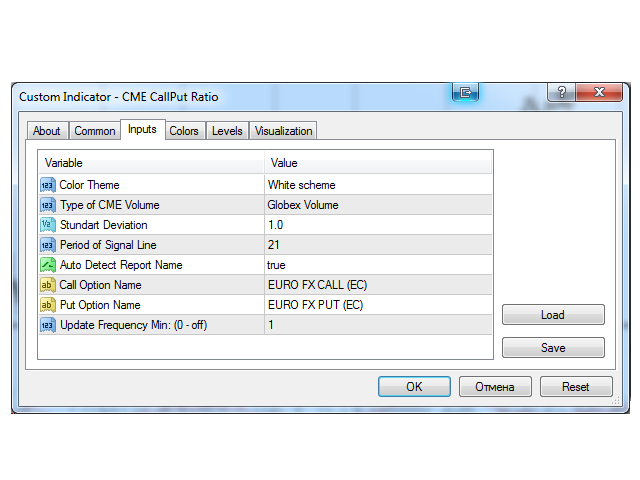Click the integer icon beside Update Frequency Min
Image resolution: width=640 pixels, height=480 pixels.
coord(48,325)
